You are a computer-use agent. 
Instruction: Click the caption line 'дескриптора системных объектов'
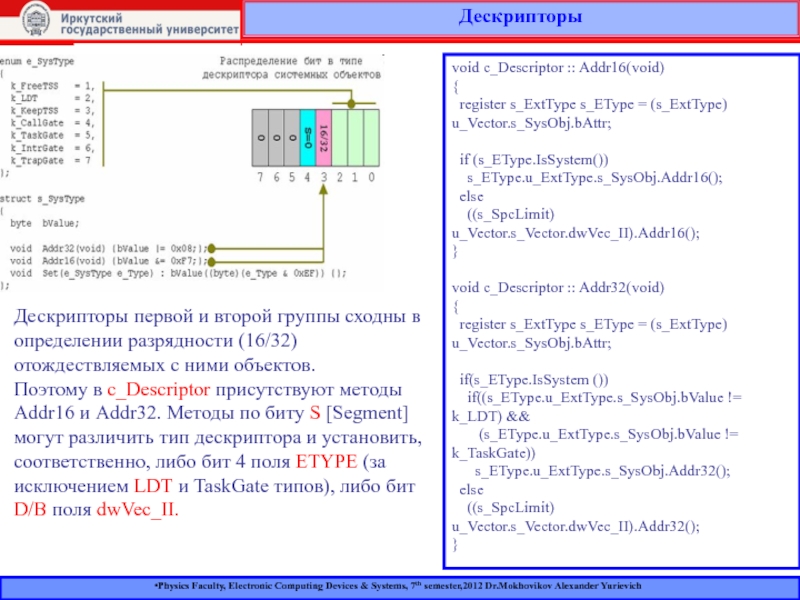[x=291, y=75]
